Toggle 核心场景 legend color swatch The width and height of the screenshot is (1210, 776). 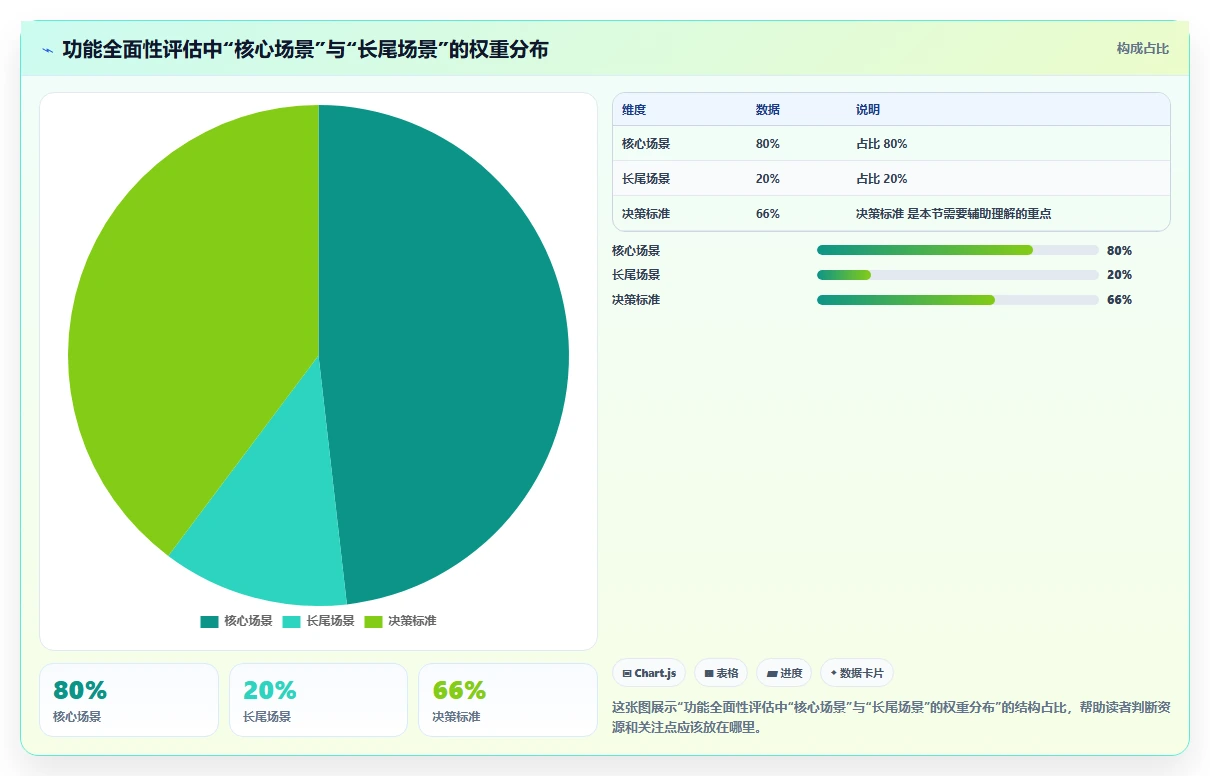coord(209,621)
